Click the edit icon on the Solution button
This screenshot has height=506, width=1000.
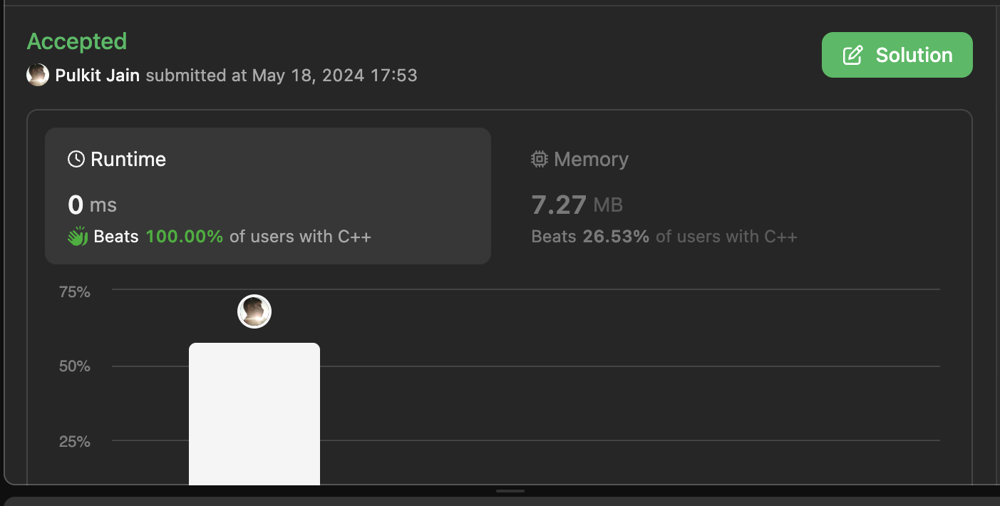pyautogui.click(x=853, y=55)
